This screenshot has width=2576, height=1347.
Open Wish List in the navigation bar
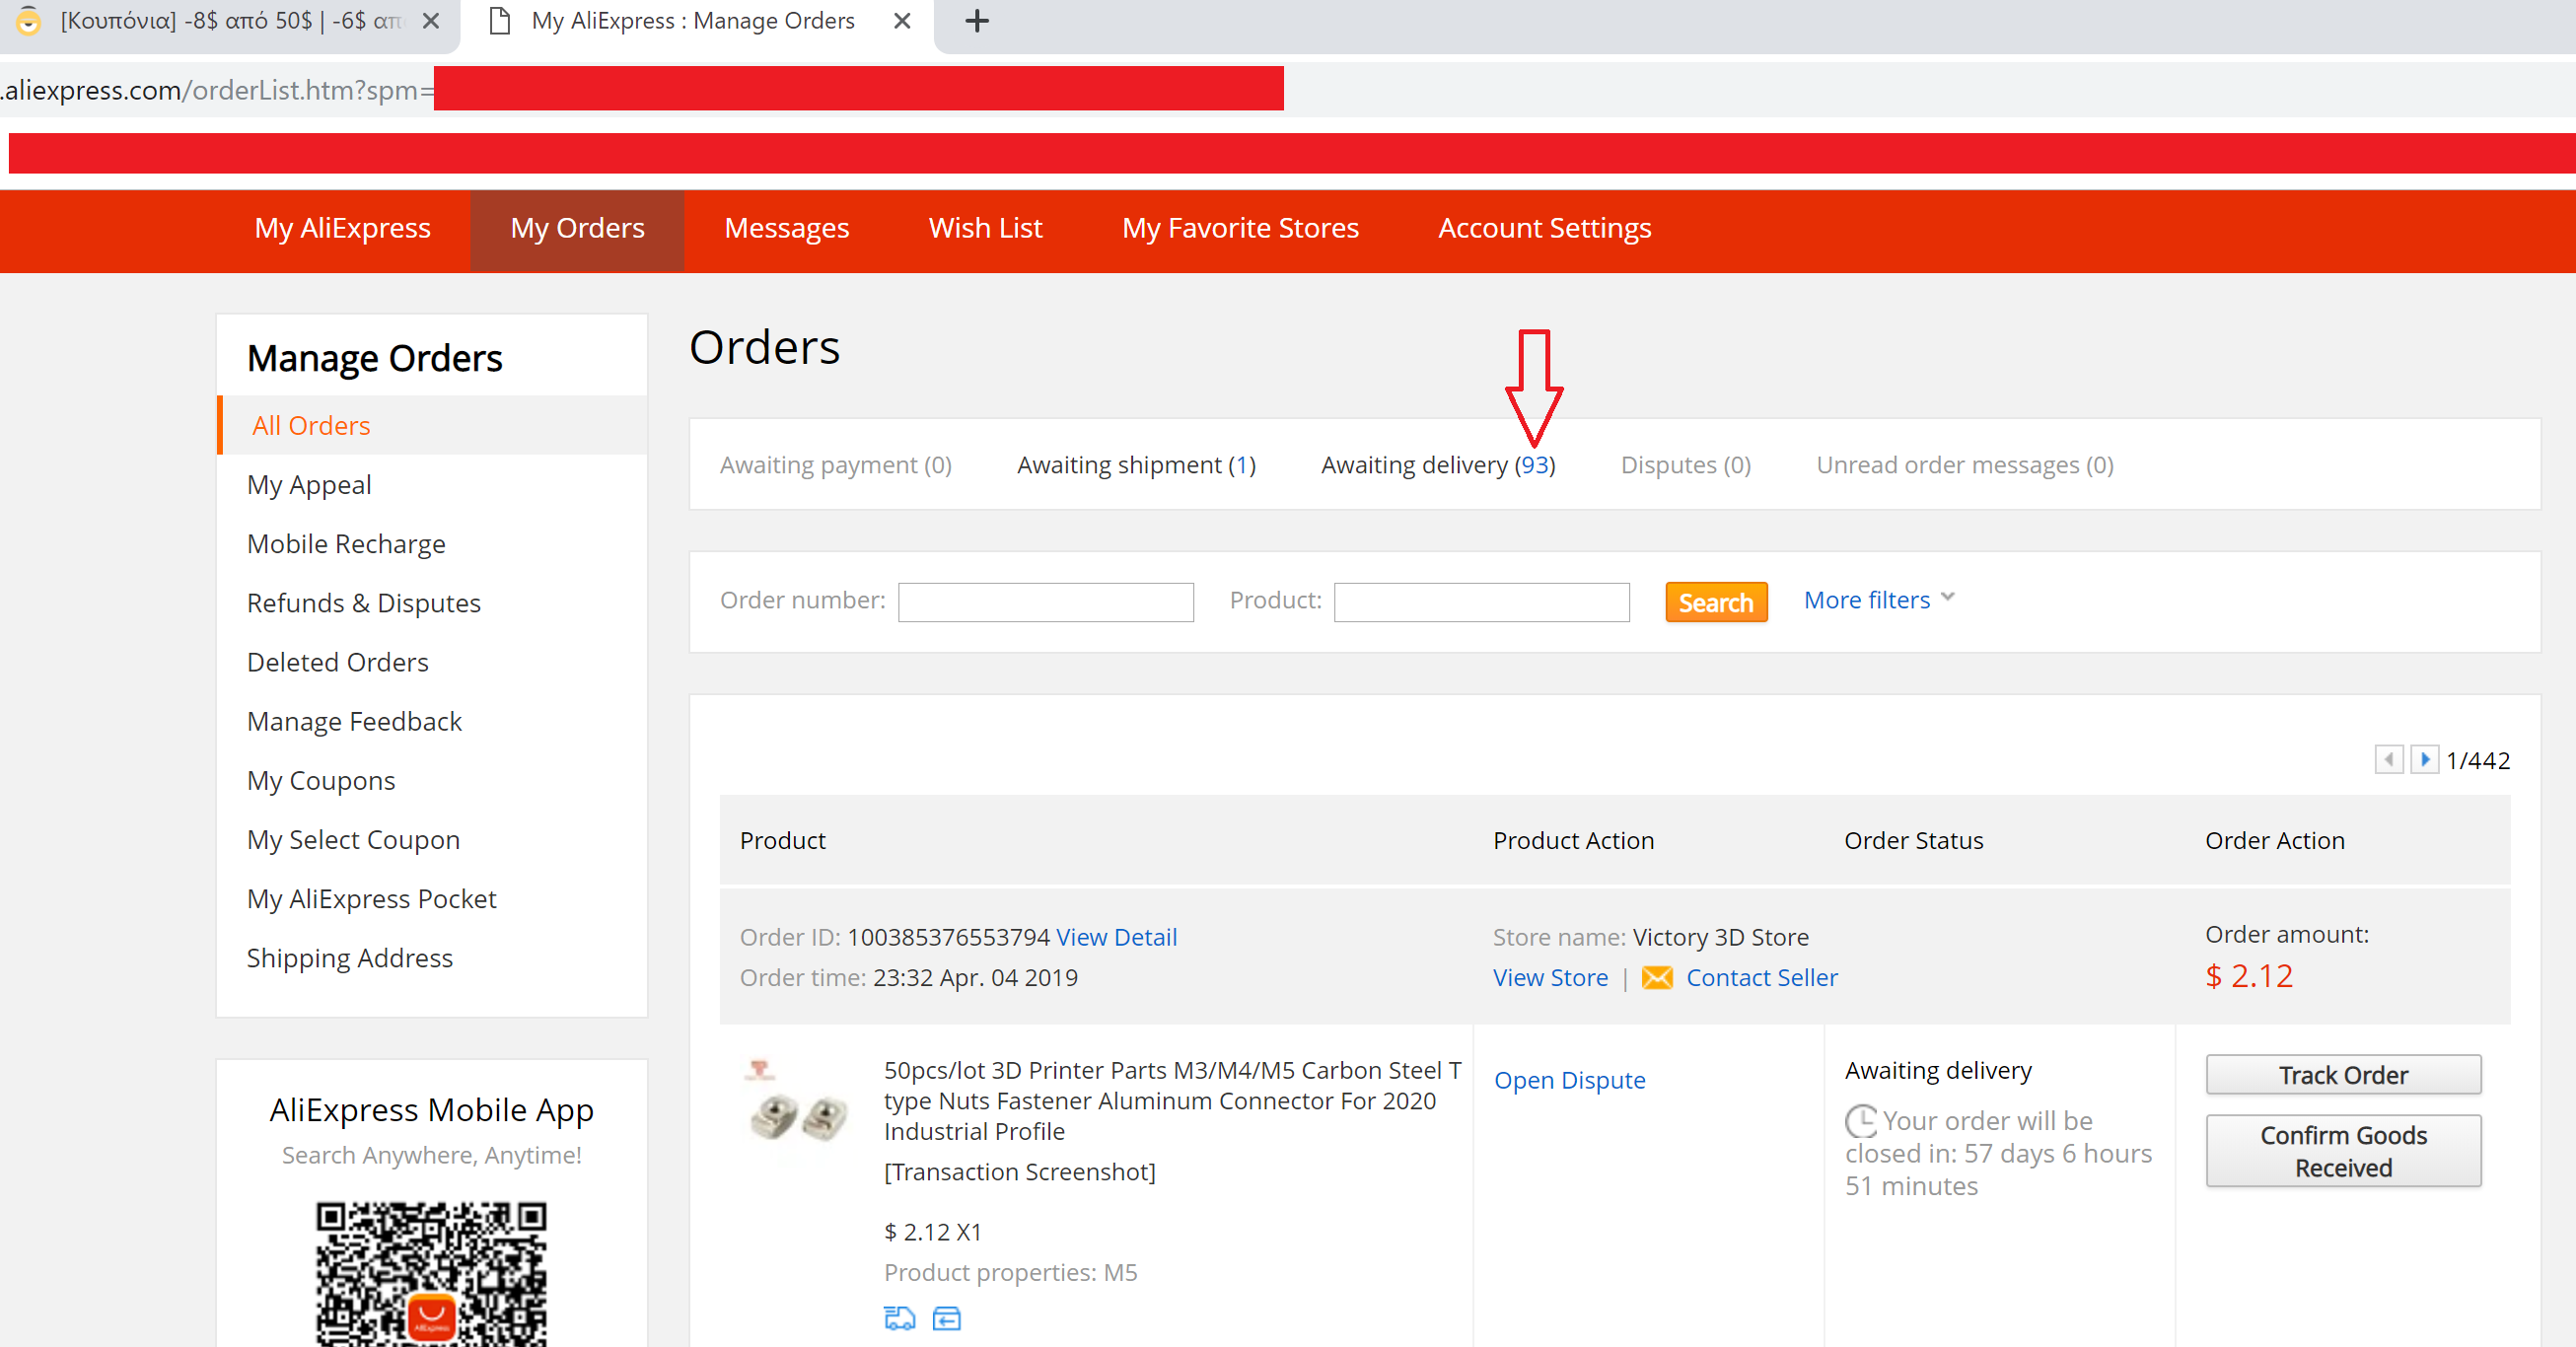[985, 228]
